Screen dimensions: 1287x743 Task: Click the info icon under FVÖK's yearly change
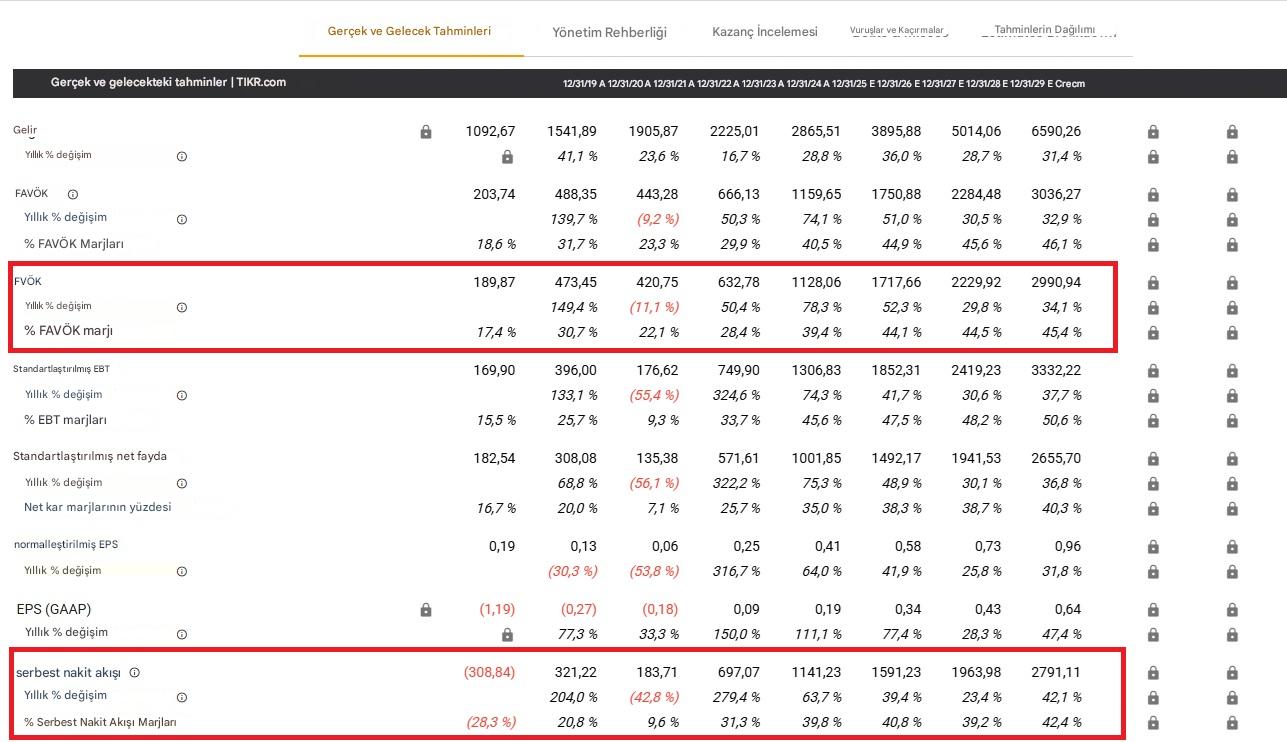pyautogui.click(x=182, y=308)
